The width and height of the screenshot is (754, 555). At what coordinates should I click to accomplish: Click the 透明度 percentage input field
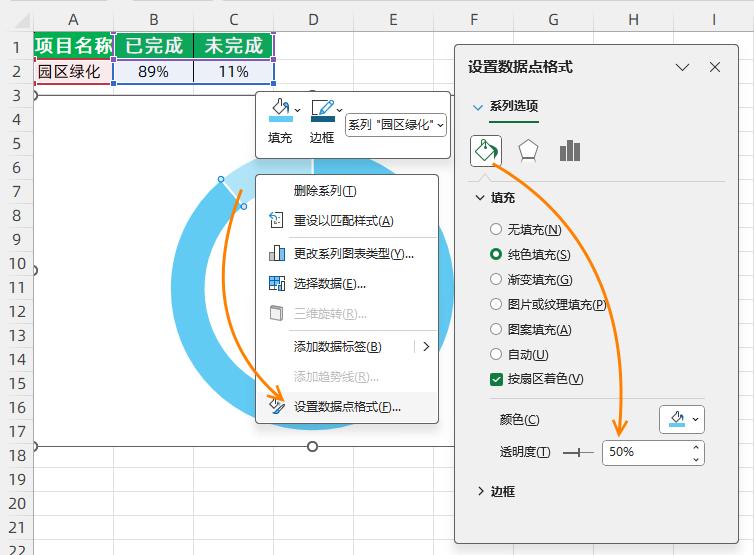pyautogui.click(x=645, y=452)
